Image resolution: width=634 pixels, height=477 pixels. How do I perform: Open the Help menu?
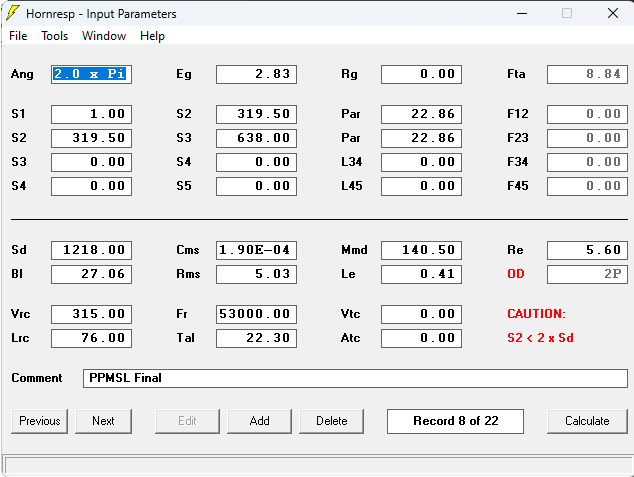point(152,36)
